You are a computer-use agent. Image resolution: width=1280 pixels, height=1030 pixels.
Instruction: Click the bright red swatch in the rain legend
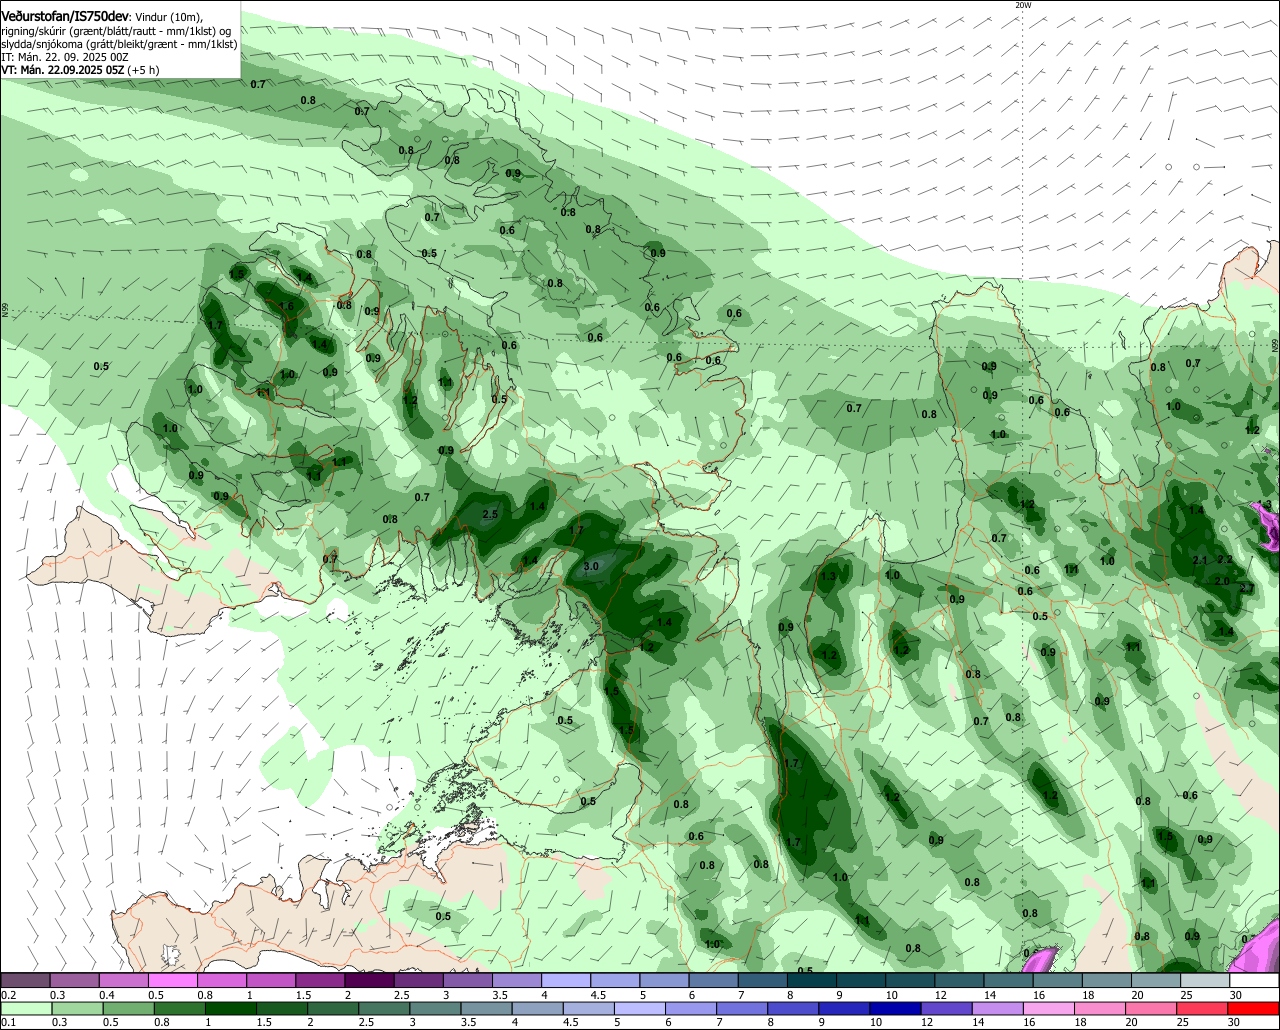1254,1009
